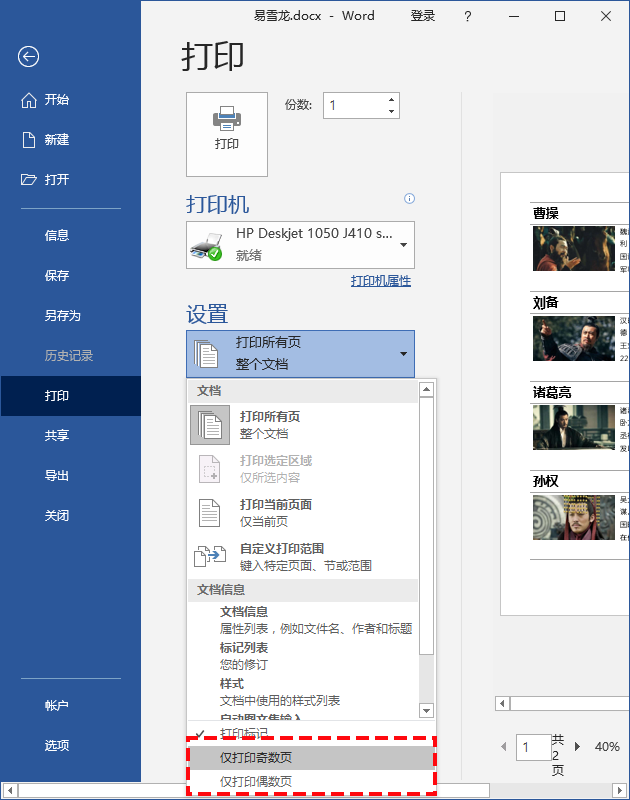The height and width of the screenshot is (800, 630).
Task: Click 另存为 in the sidebar
Action: point(70,316)
